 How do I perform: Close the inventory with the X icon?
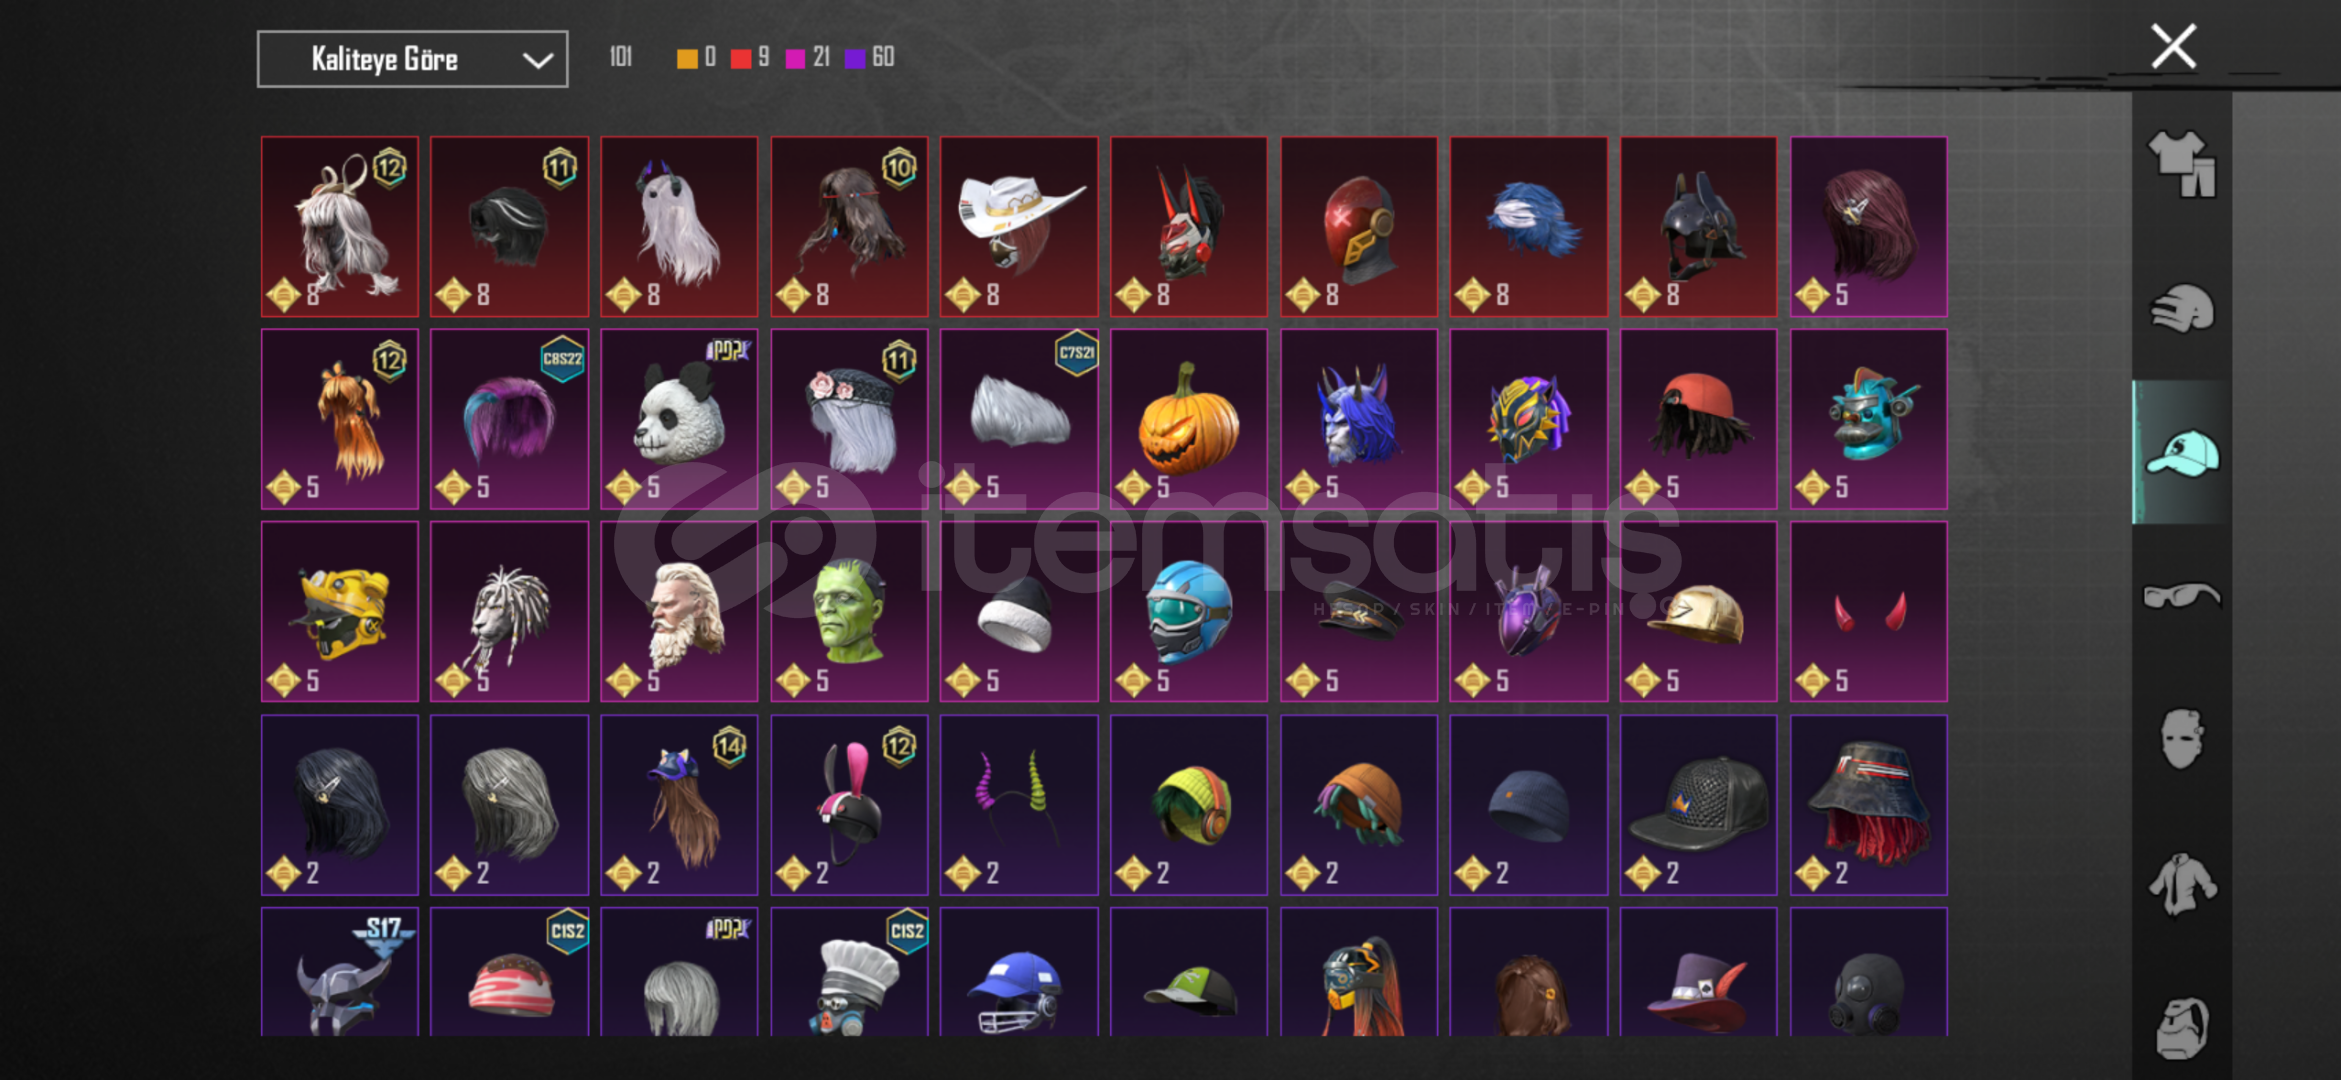[2173, 47]
